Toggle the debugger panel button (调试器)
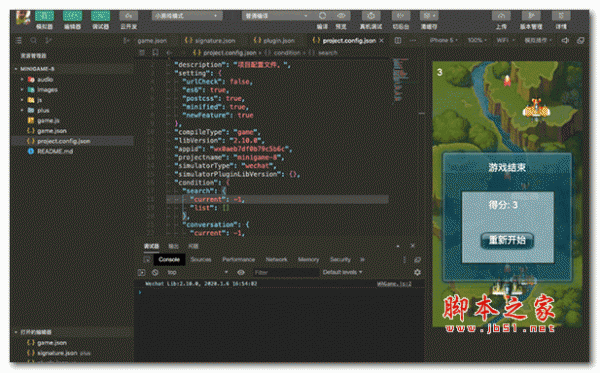 point(101,16)
